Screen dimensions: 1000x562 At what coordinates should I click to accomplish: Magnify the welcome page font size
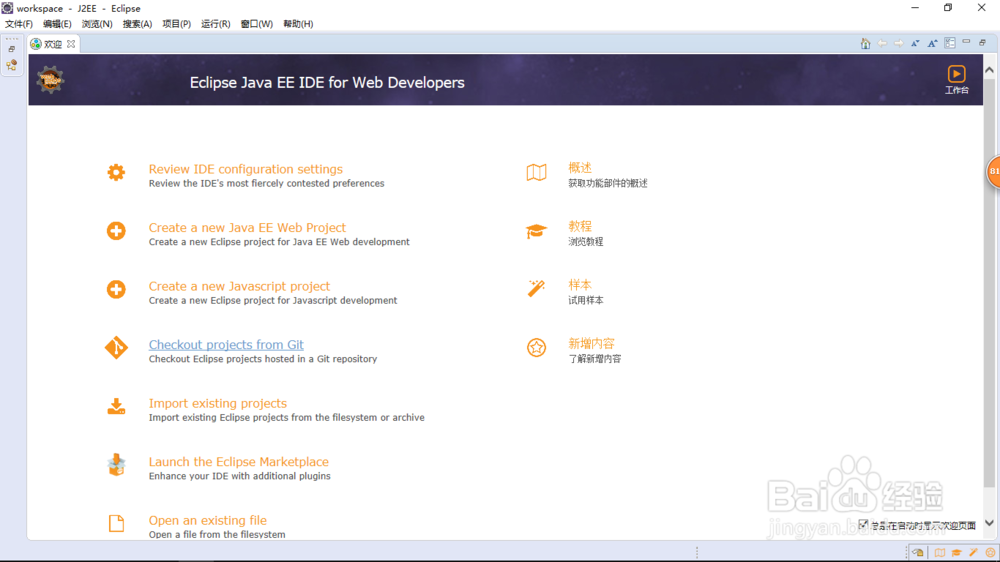coord(932,43)
